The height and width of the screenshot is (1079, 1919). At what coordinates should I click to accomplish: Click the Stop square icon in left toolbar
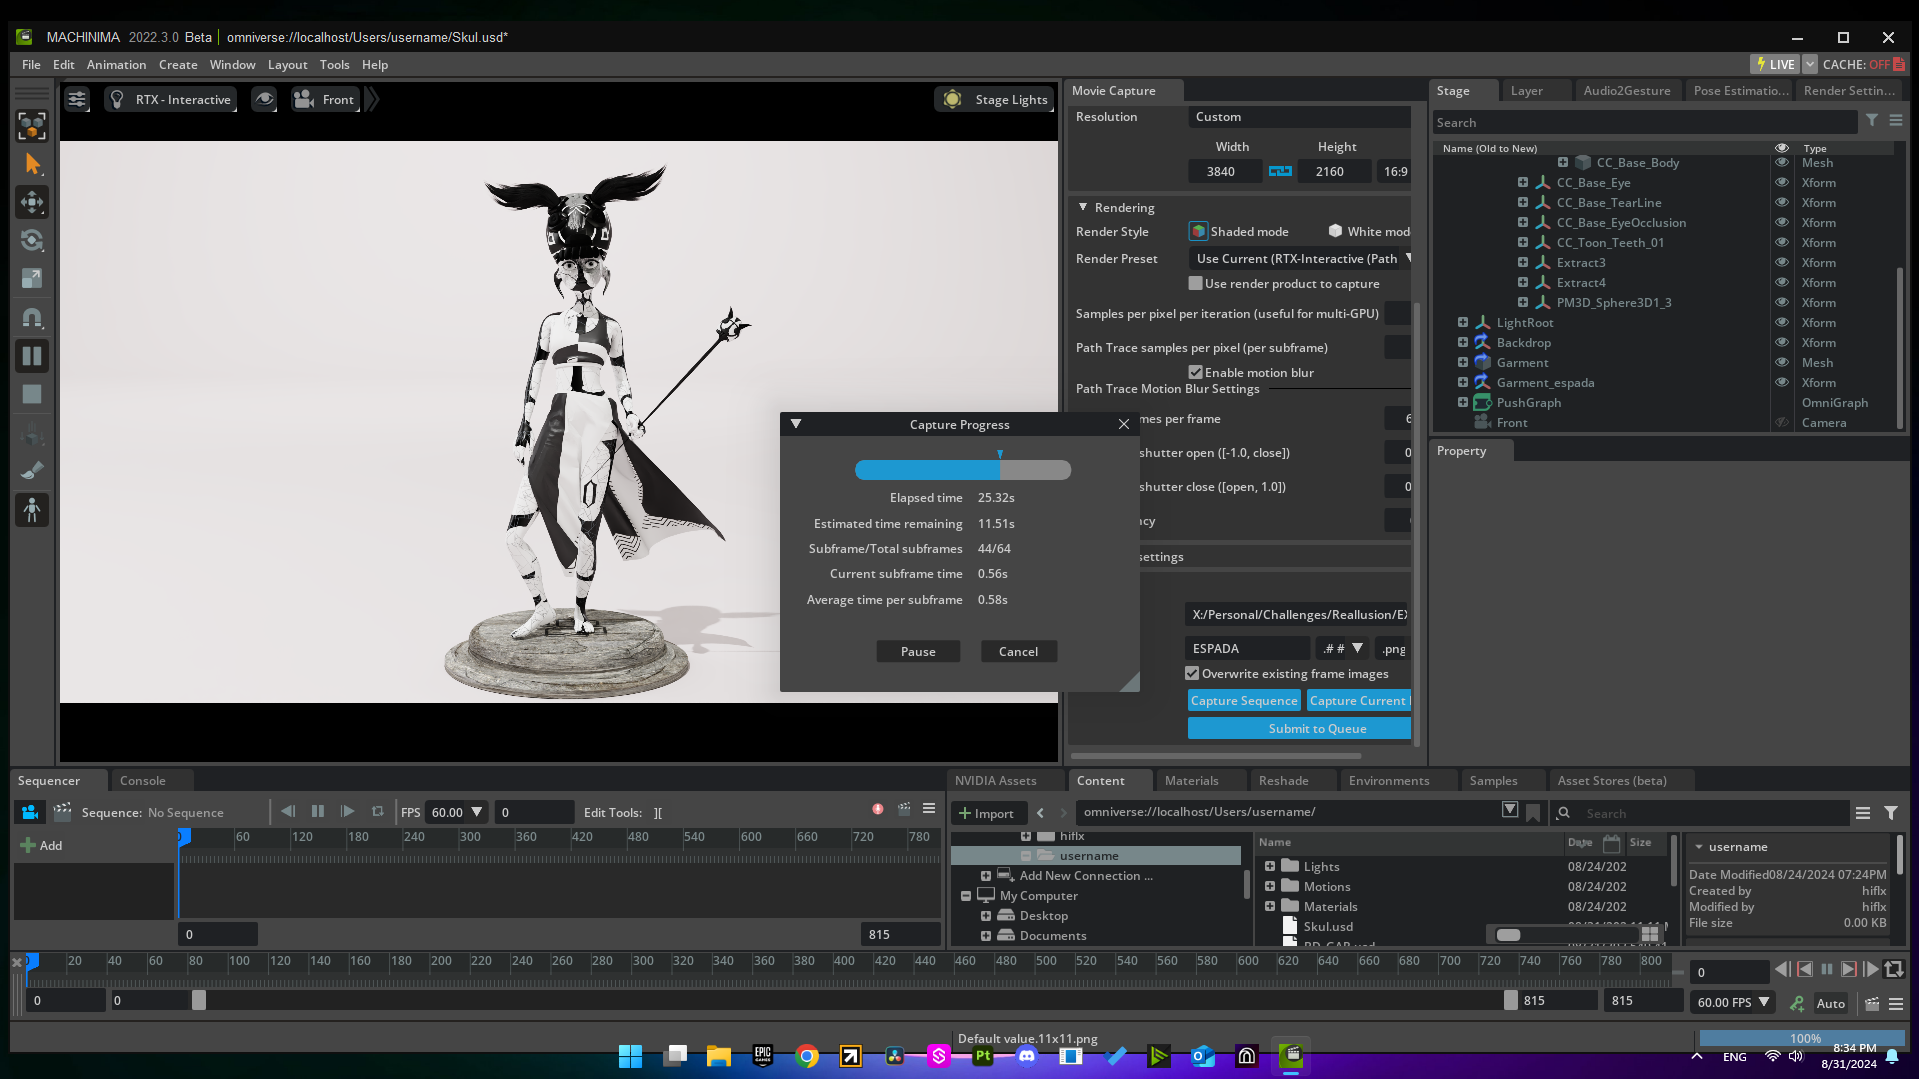[x=32, y=394]
